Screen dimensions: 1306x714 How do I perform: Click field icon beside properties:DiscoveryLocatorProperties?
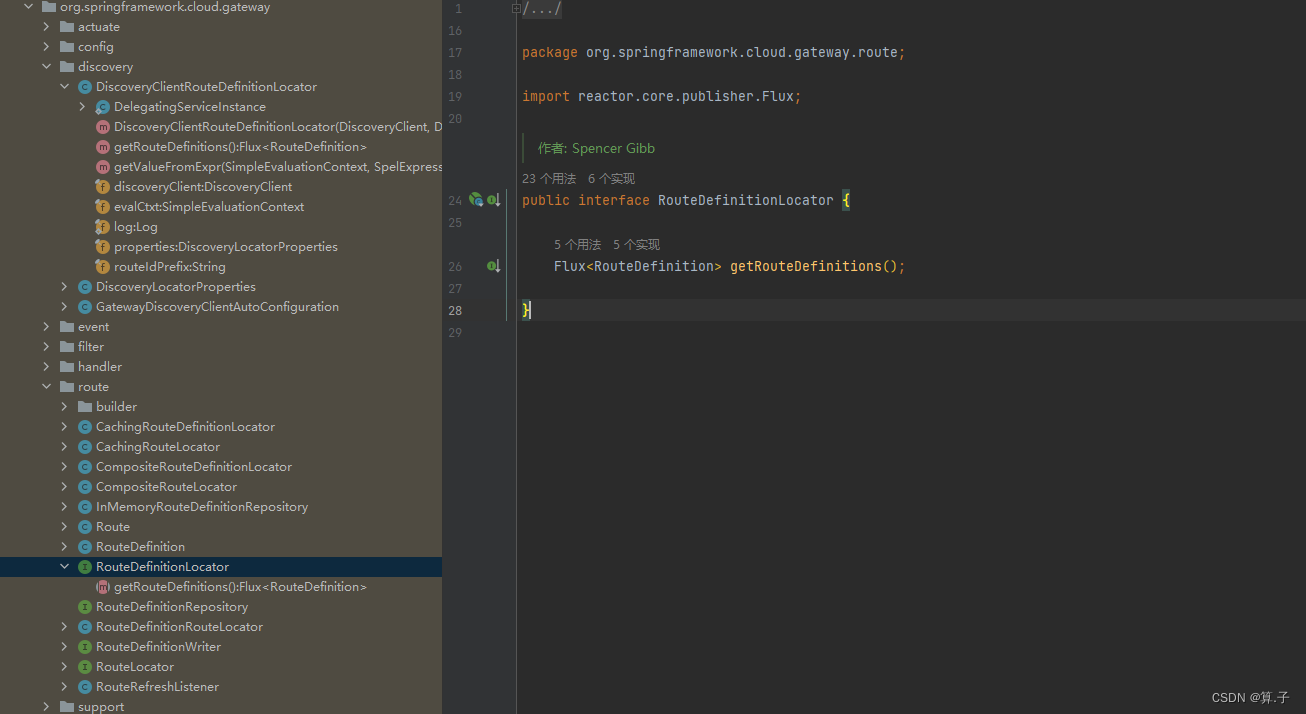tap(102, 247)
